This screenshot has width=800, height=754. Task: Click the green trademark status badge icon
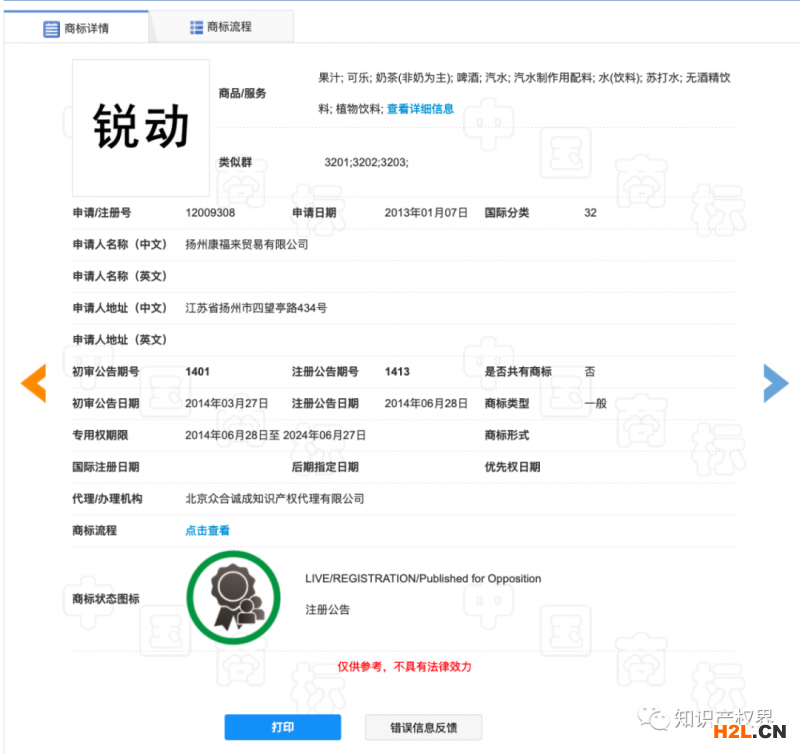[x=233, y=598]
